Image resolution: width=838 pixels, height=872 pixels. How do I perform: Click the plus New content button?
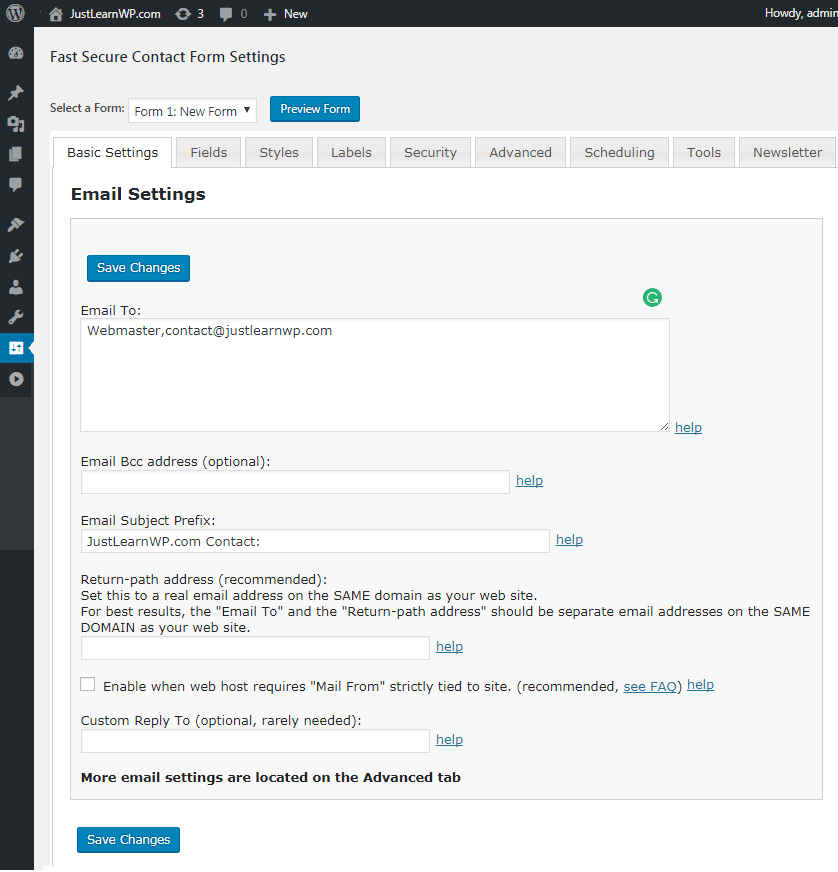(x=285, y=14)
